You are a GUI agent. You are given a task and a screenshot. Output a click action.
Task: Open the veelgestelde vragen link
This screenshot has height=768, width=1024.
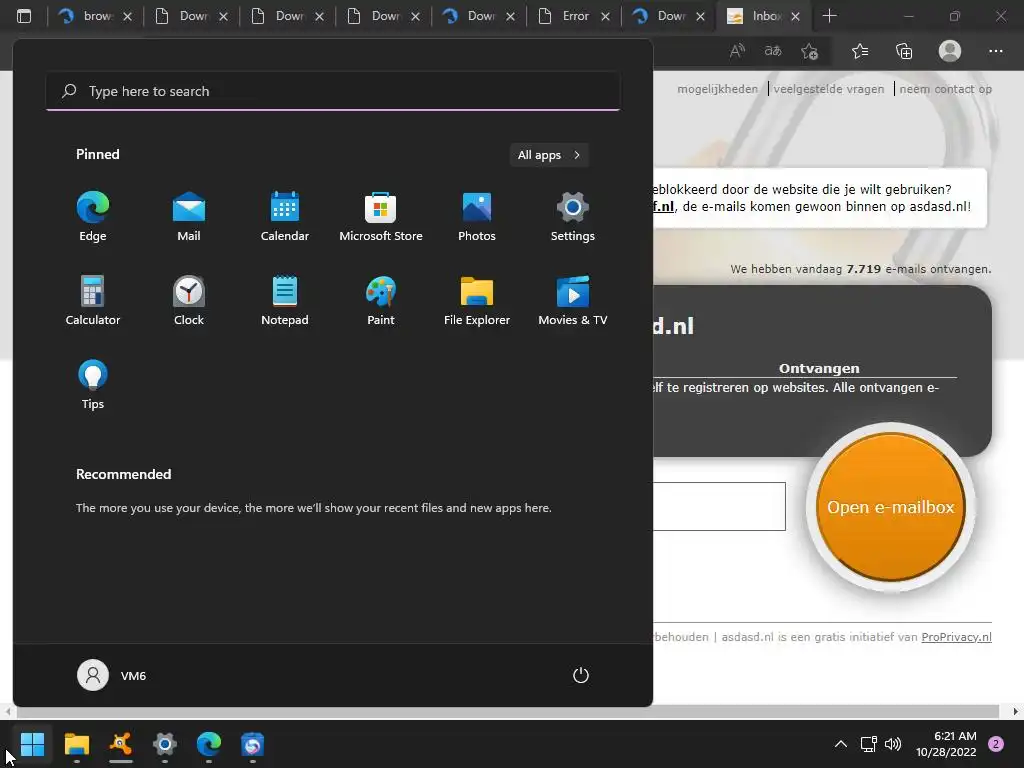coord(829,89)
